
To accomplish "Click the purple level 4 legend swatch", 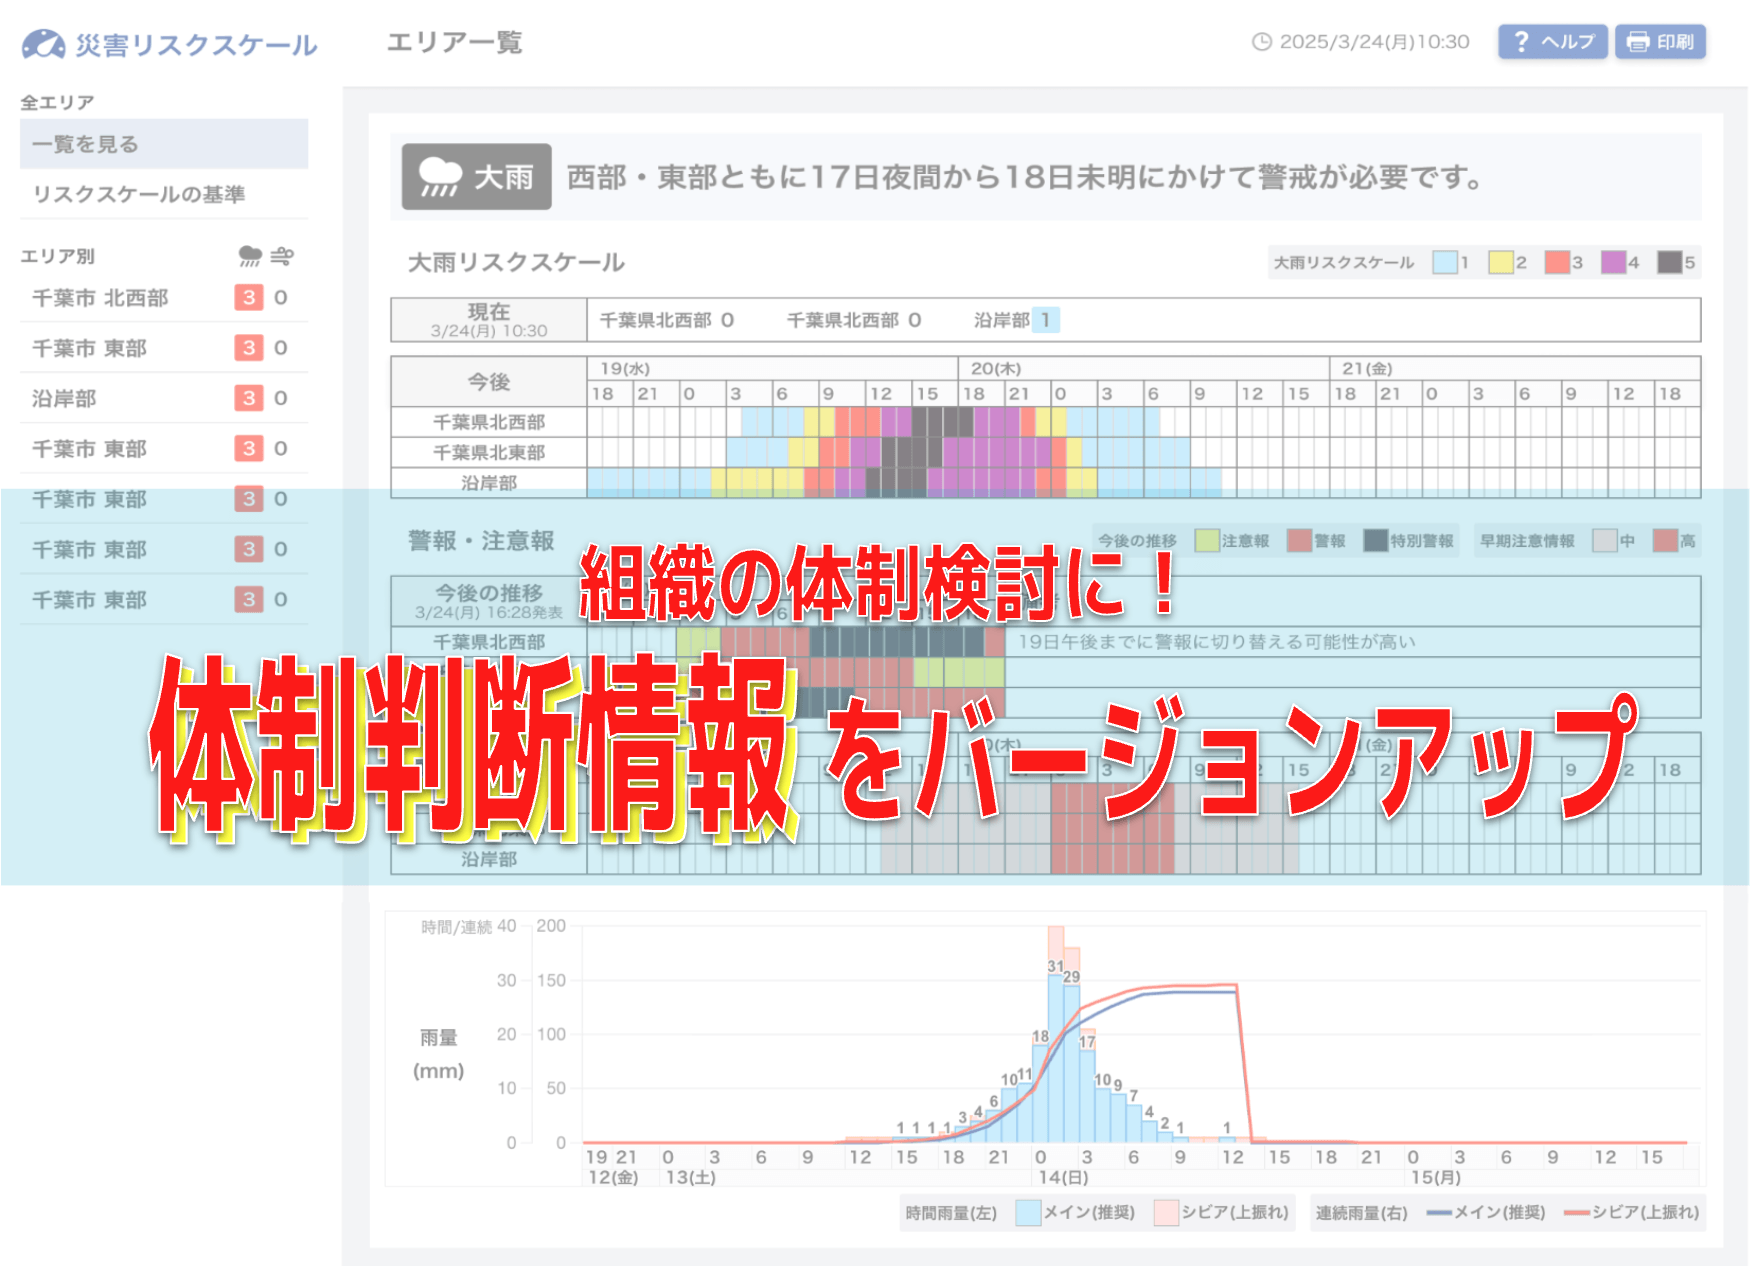I will [x=1613, y=263].
